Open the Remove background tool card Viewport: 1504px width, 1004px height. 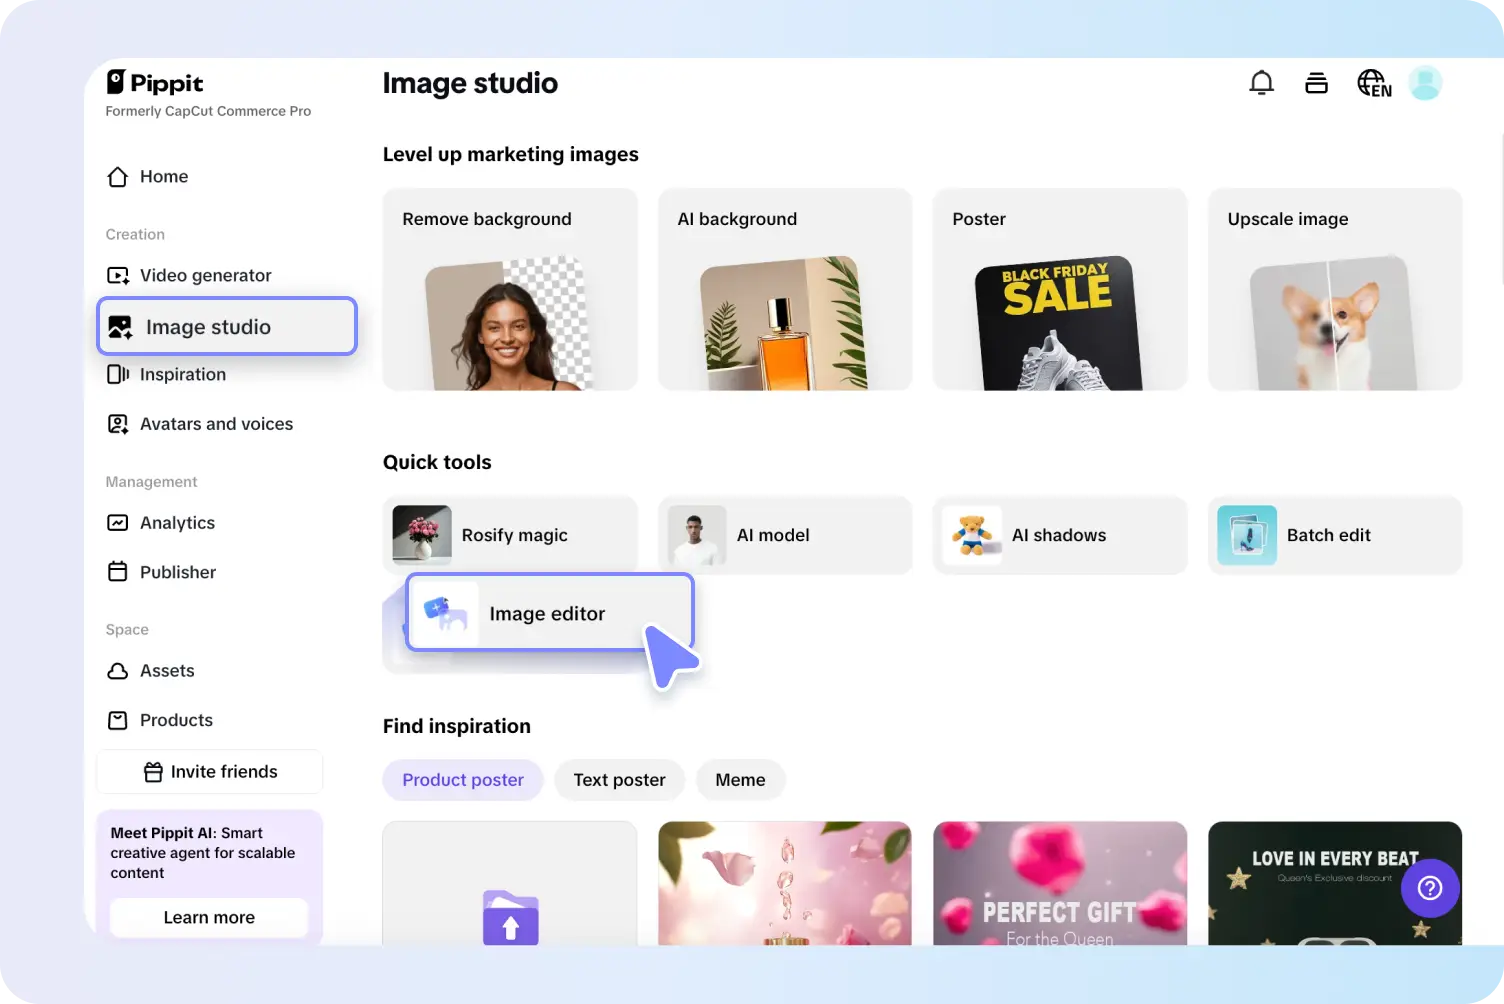510,289
